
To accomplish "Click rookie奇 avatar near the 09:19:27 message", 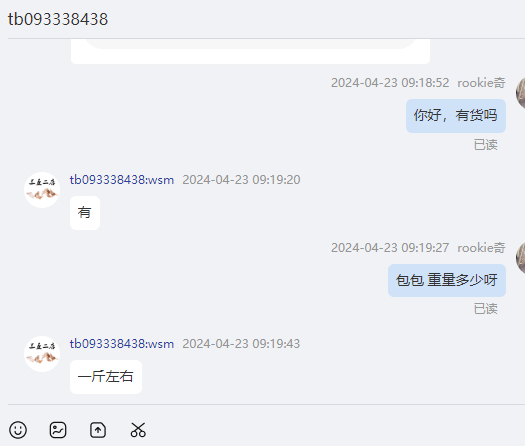I will pos(520,258).
